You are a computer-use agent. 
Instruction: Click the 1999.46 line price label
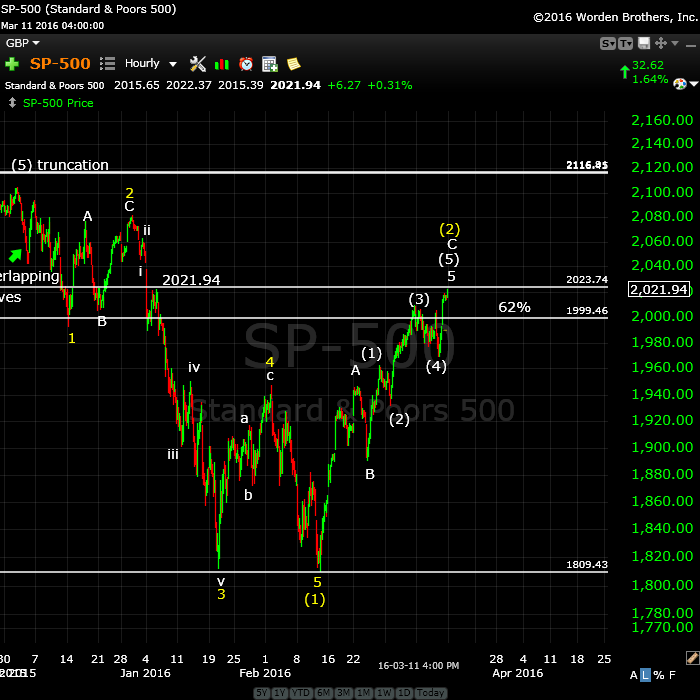(x=587, y=310)
